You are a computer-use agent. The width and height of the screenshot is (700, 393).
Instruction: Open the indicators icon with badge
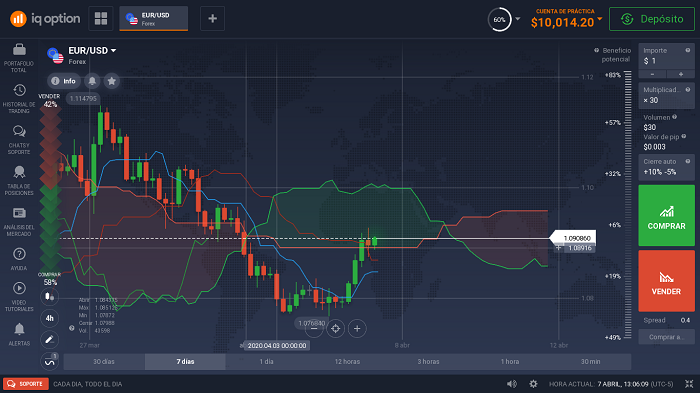50,361
